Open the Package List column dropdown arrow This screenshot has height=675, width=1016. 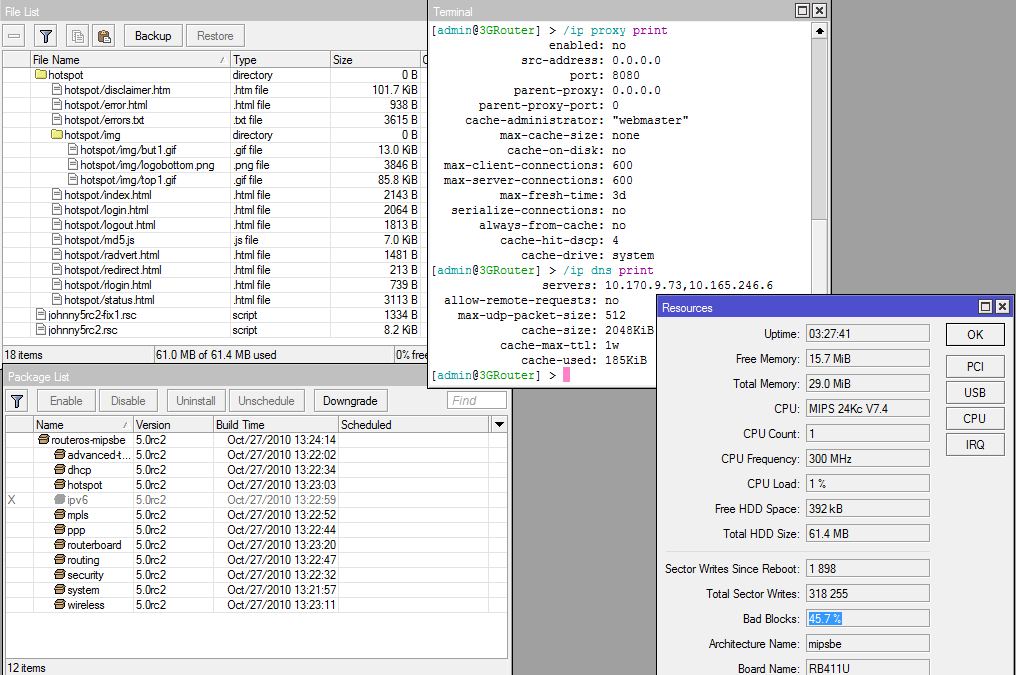pyautogui.click(x=499, y=425)
